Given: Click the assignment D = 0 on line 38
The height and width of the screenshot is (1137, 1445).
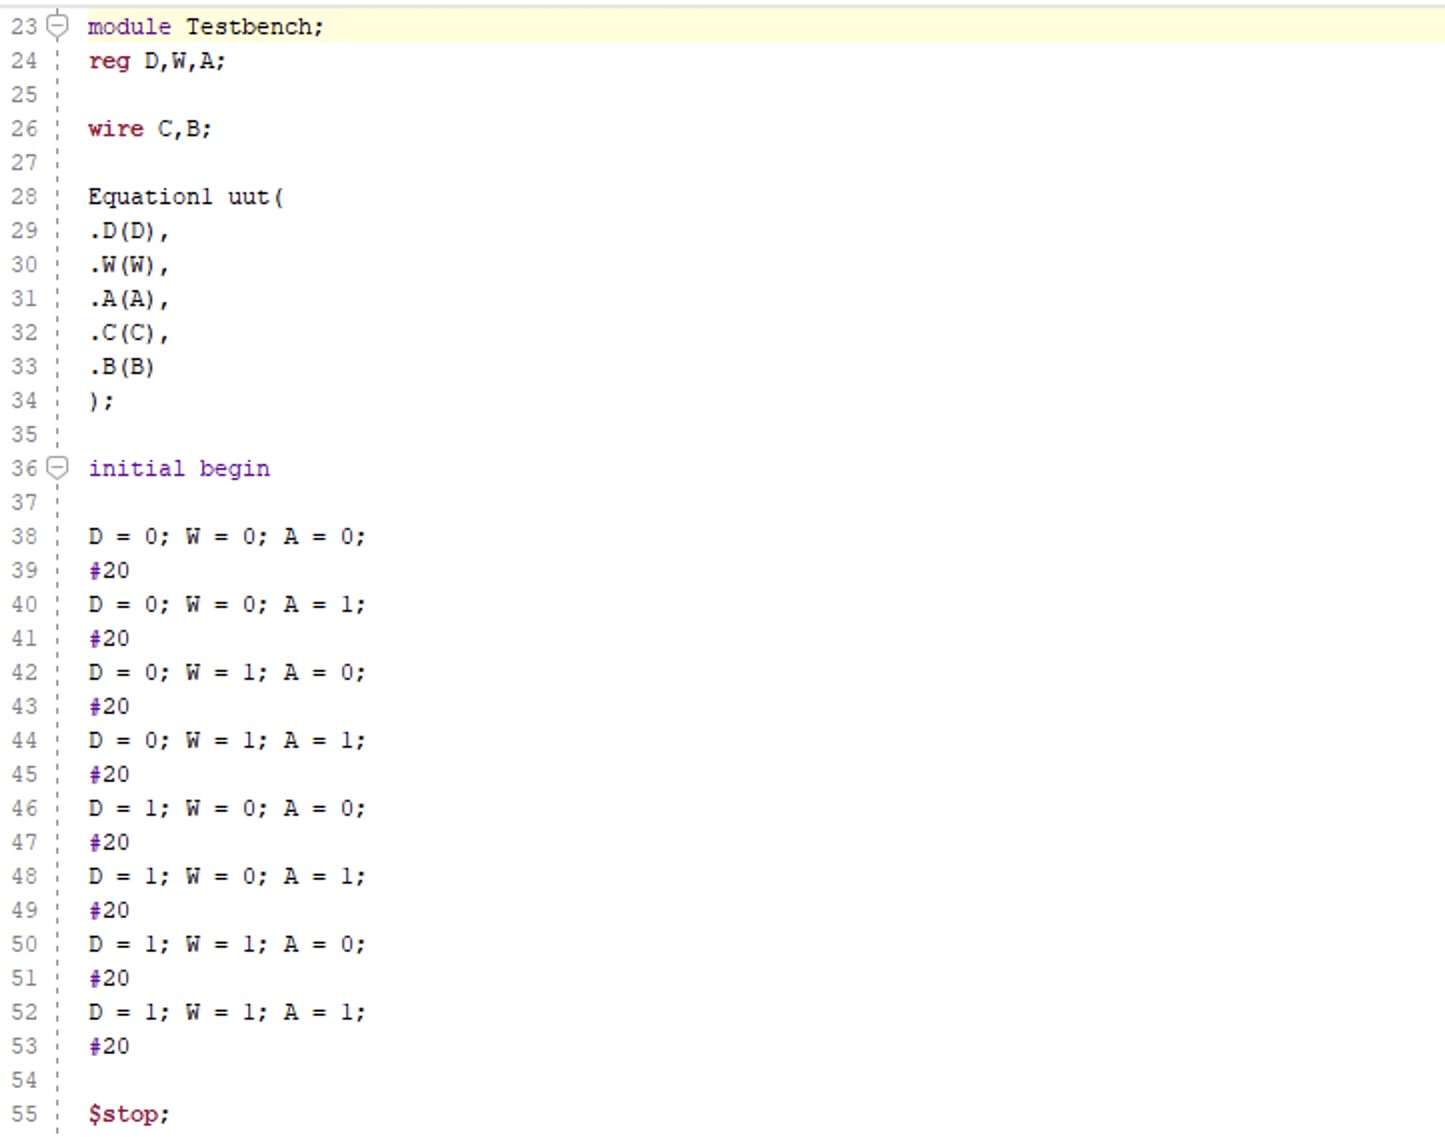Looking at the screenshot, I should coord(122,536).
